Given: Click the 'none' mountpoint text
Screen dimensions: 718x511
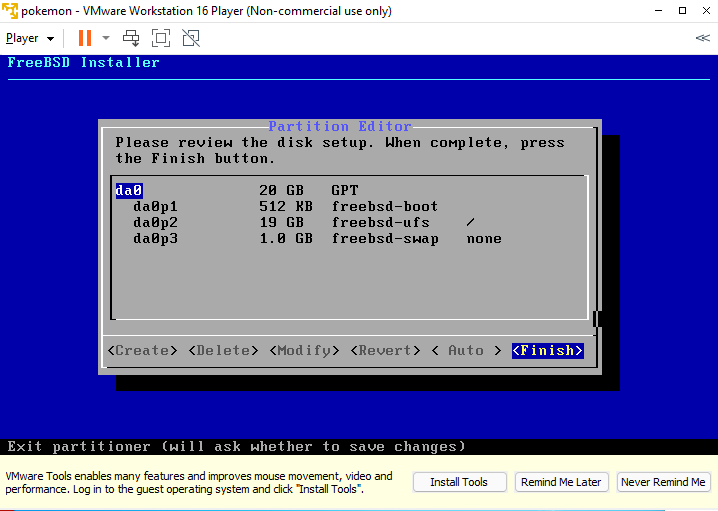Looking at the screenshot, I should tap(484, 239).
